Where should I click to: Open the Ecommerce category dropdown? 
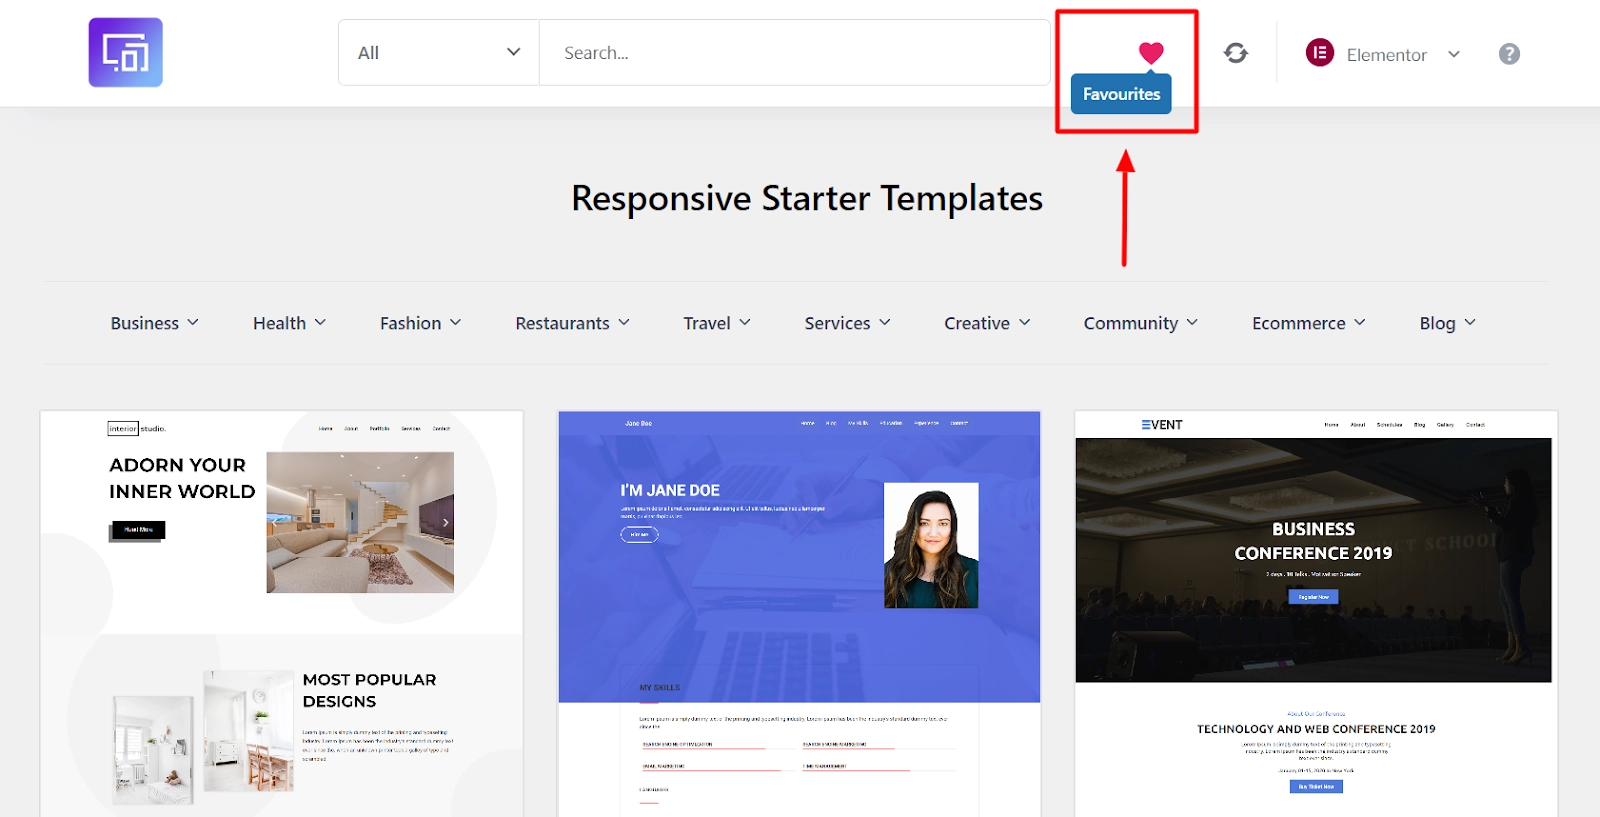tap(1308, 323)
